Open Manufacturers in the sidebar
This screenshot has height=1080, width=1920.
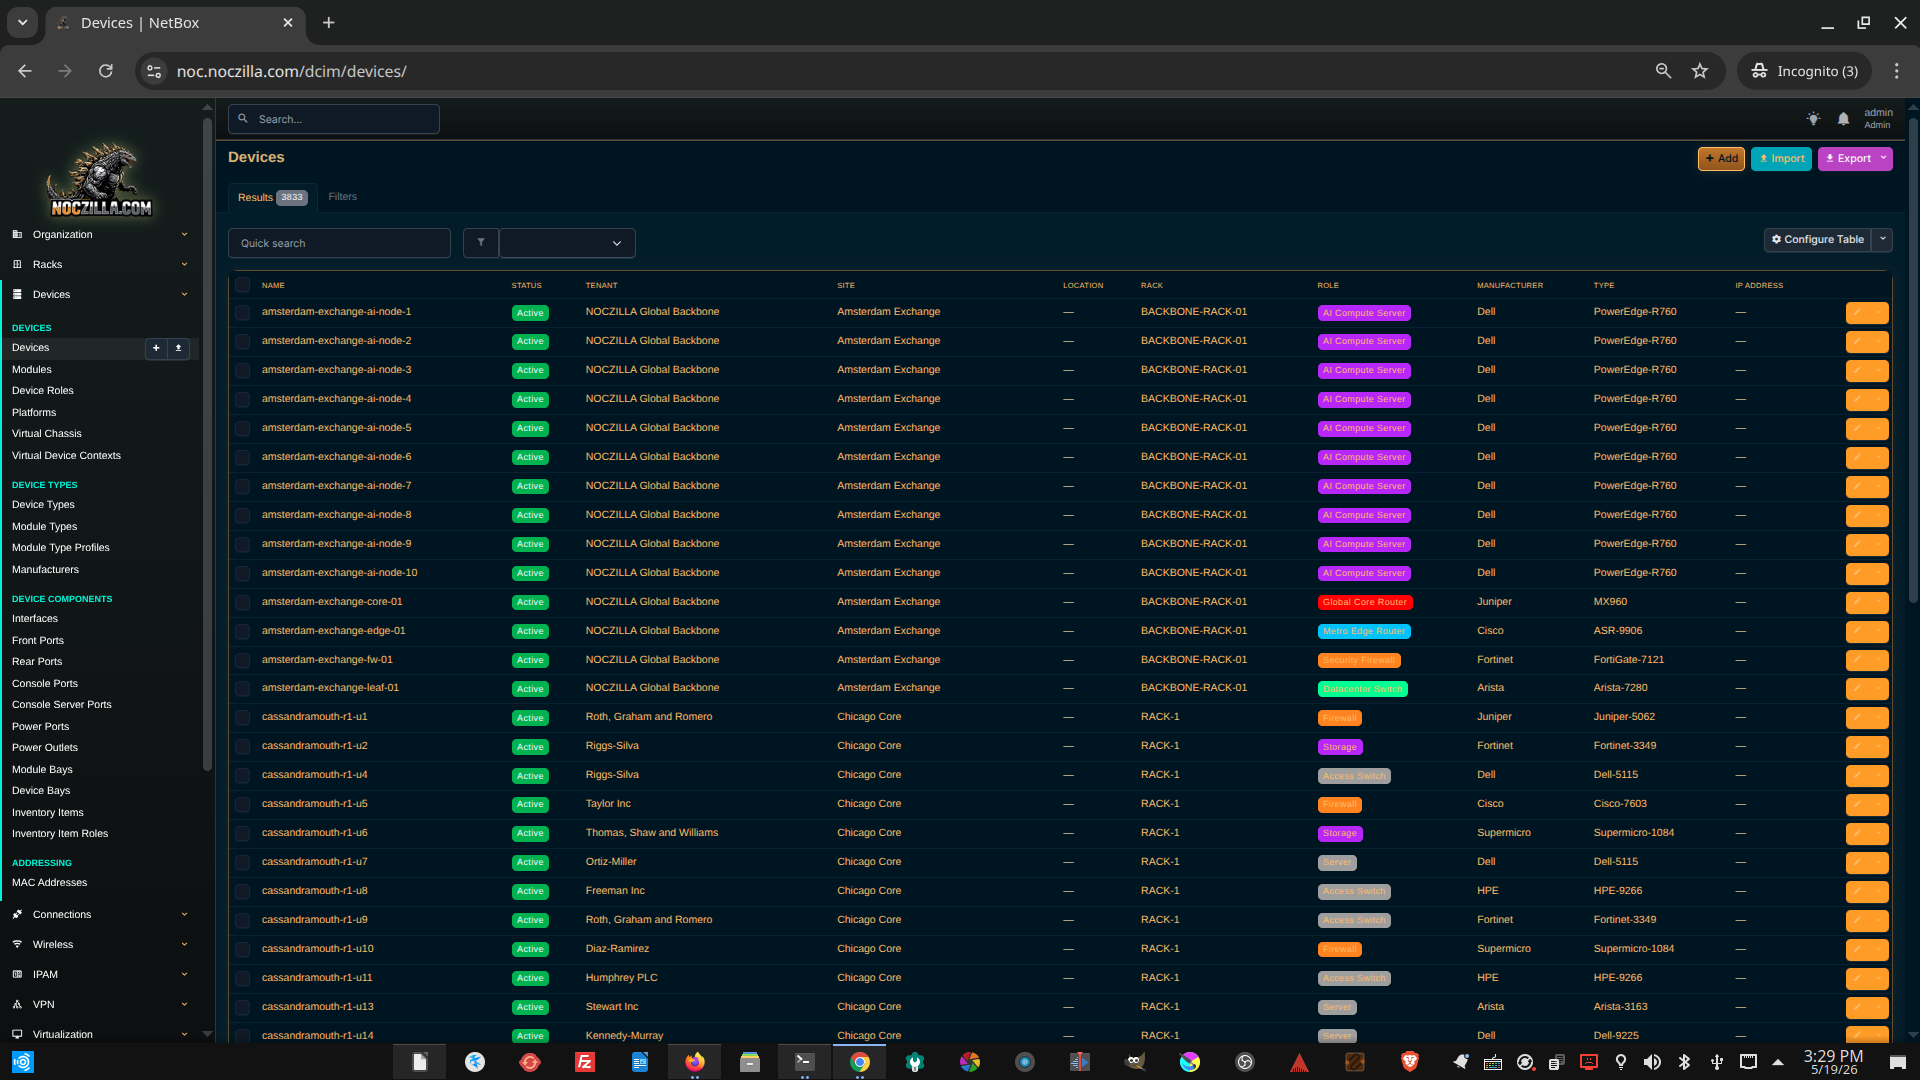(x=45, y=570)
